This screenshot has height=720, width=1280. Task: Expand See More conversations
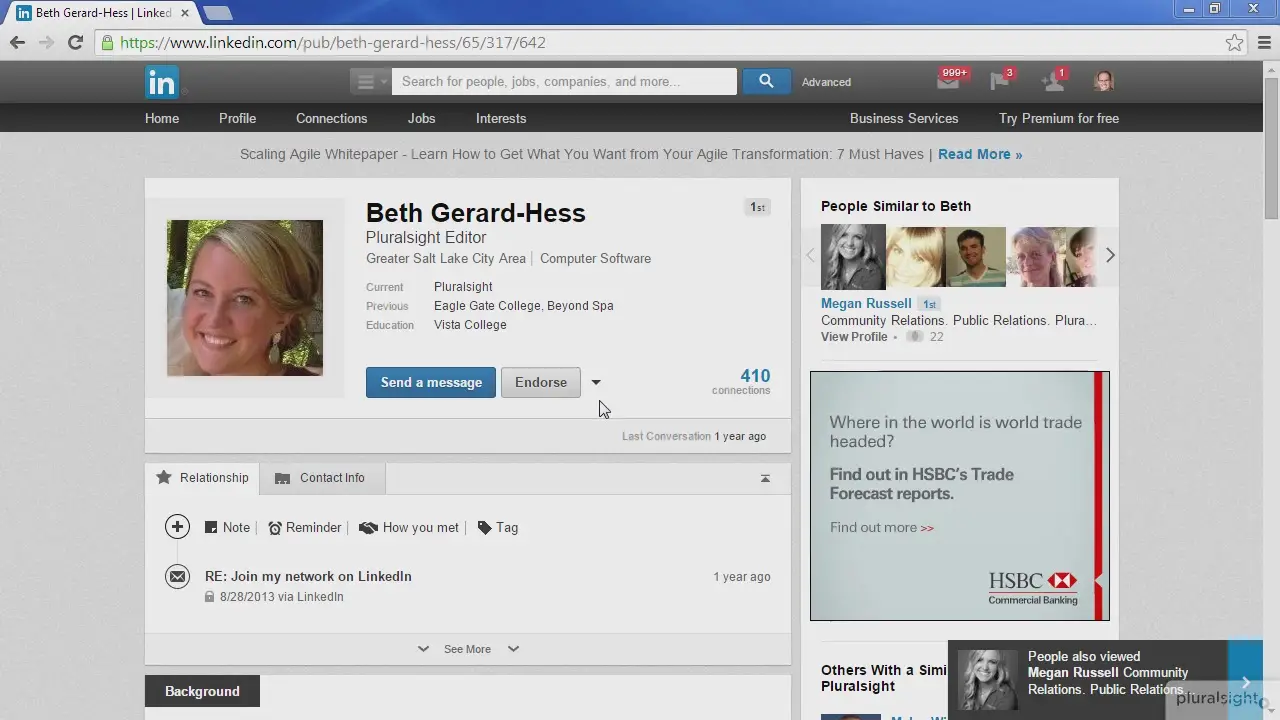tap(467, 649)
